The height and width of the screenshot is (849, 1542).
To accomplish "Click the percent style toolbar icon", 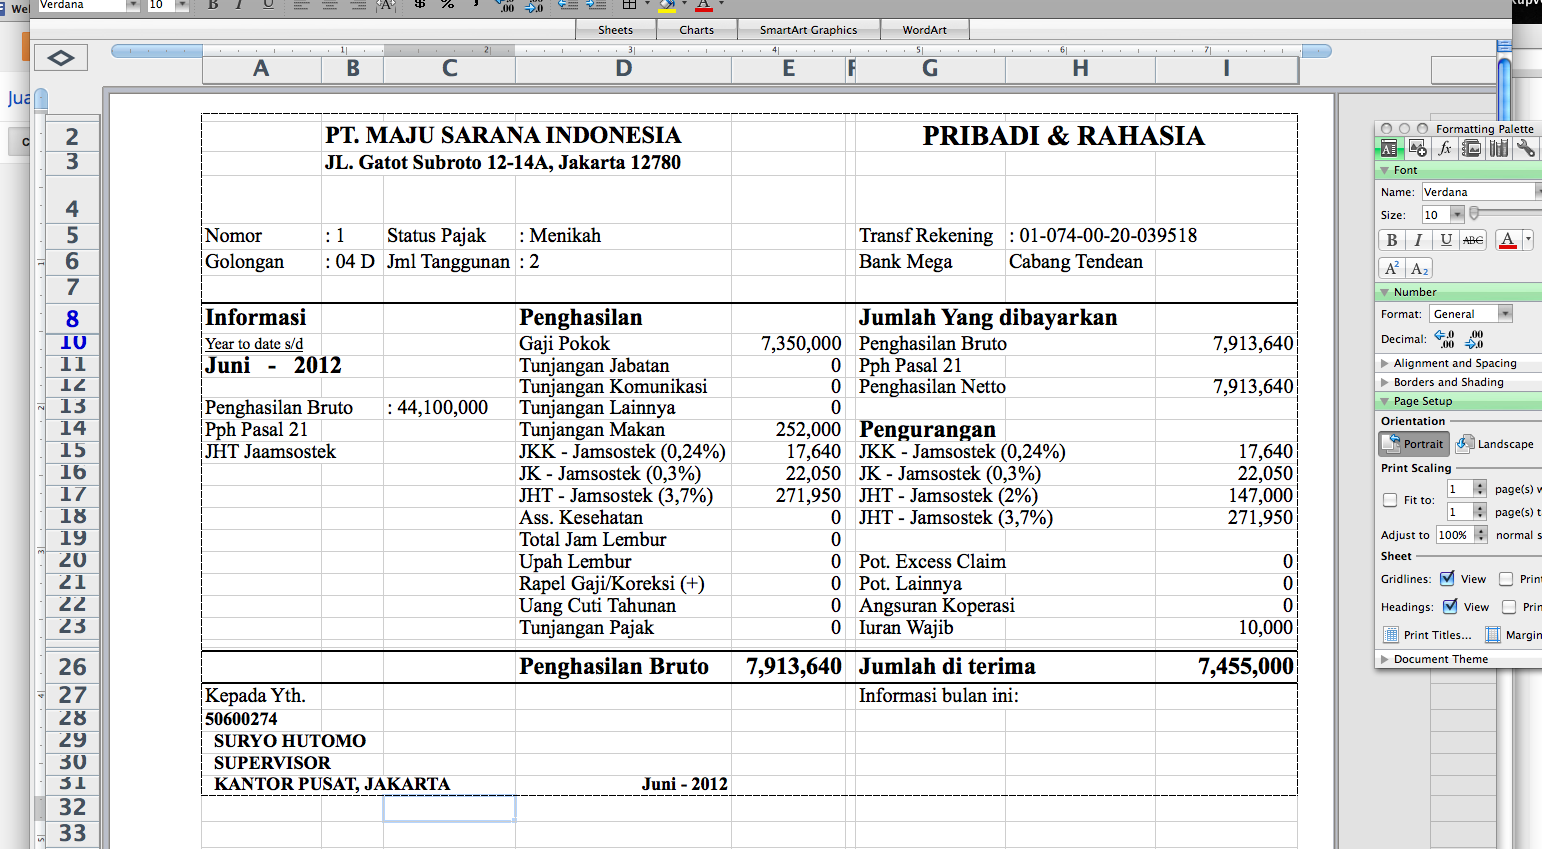I will pyautogui.click(x=448, y=5).
